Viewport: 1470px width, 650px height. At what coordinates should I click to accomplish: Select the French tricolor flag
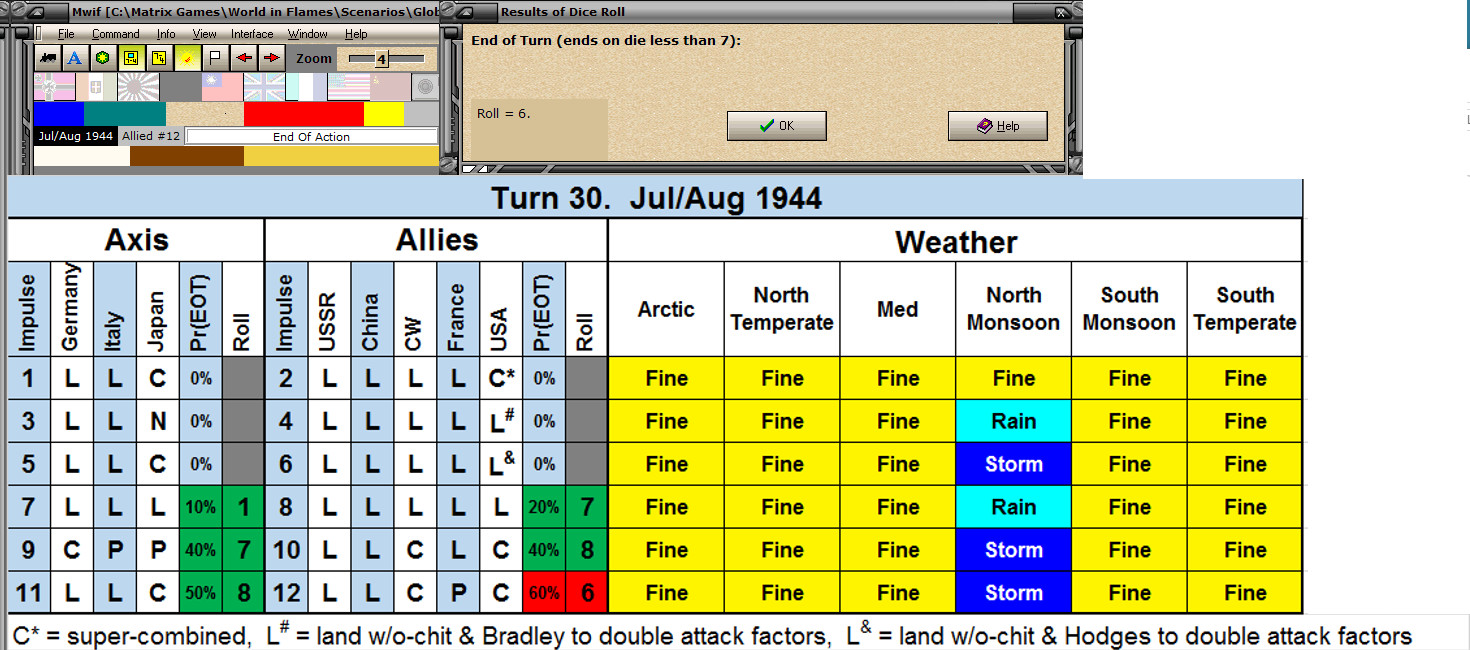tap(306, 87)
